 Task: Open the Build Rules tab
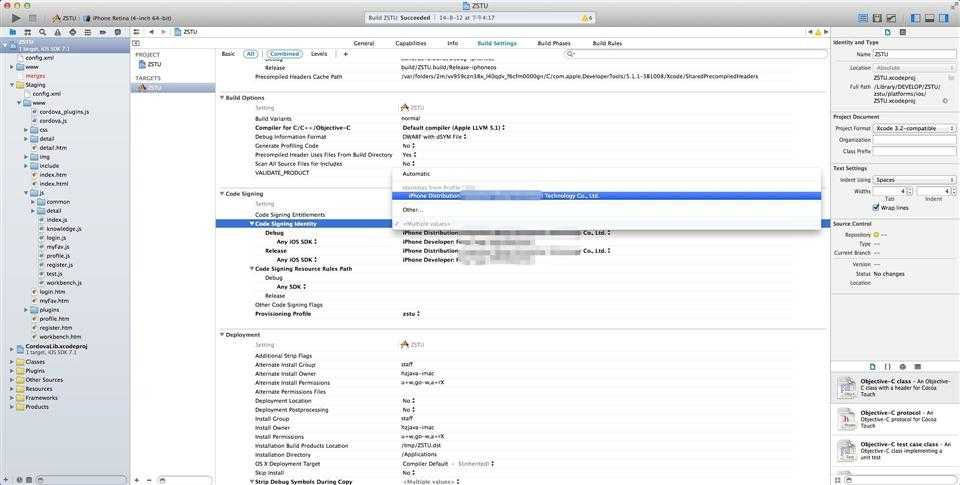coord(607,43)
